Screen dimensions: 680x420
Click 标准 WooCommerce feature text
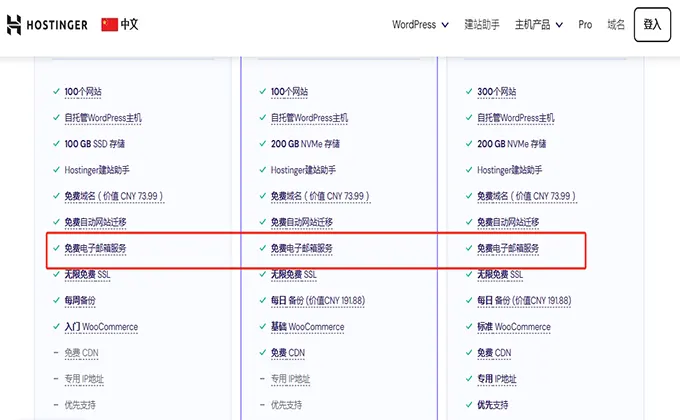pyautogui.click(x=513, y=327)
